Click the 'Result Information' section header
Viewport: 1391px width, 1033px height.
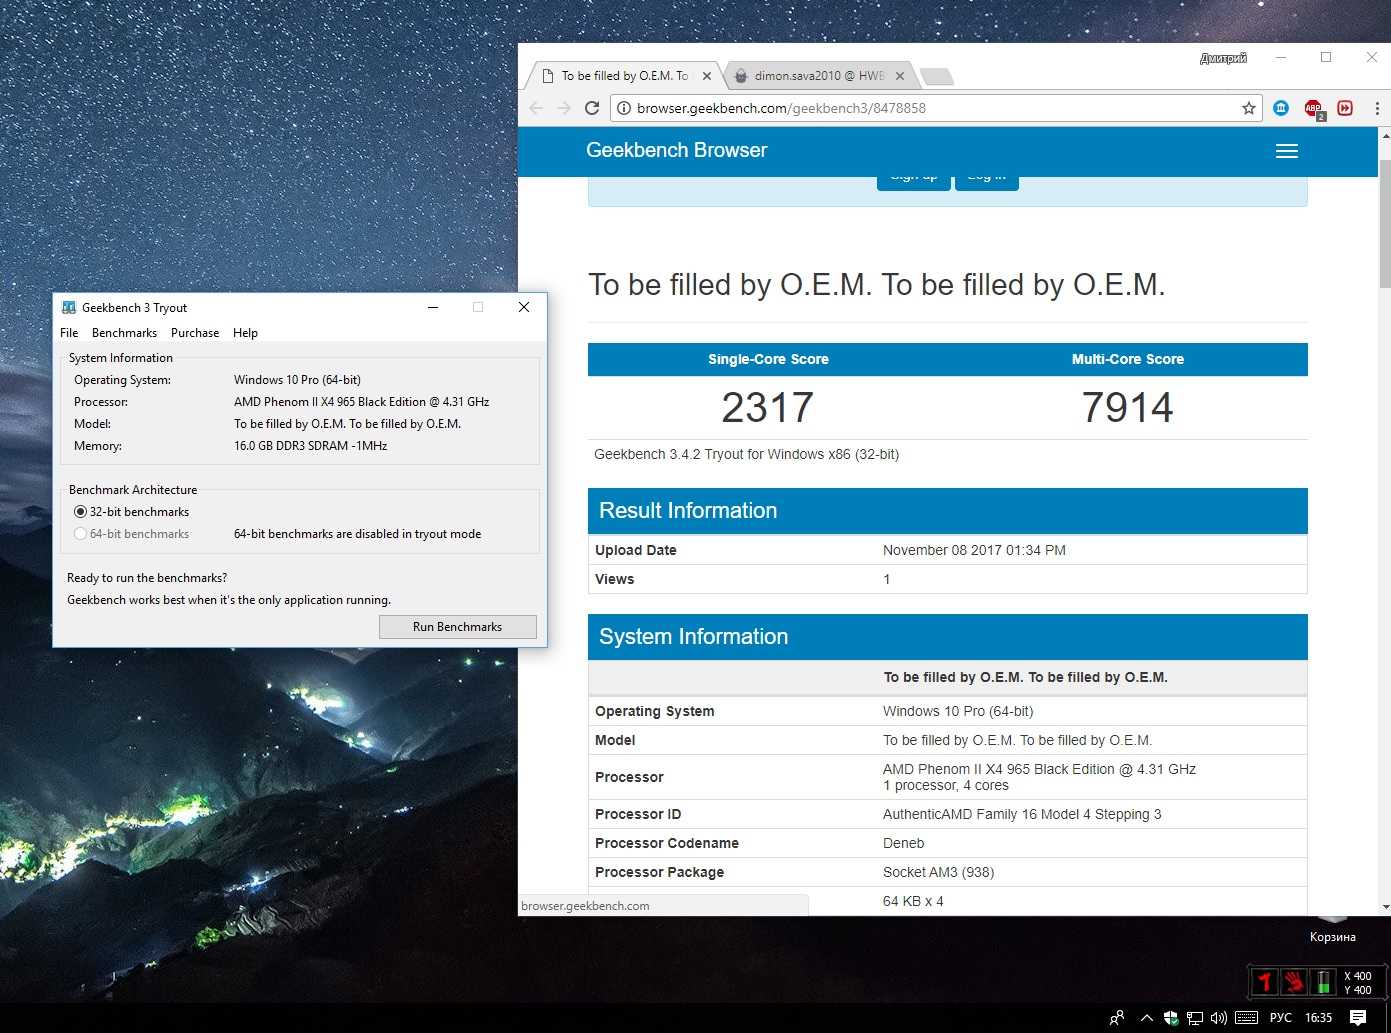pyautogui.click(x=948, y=511)
